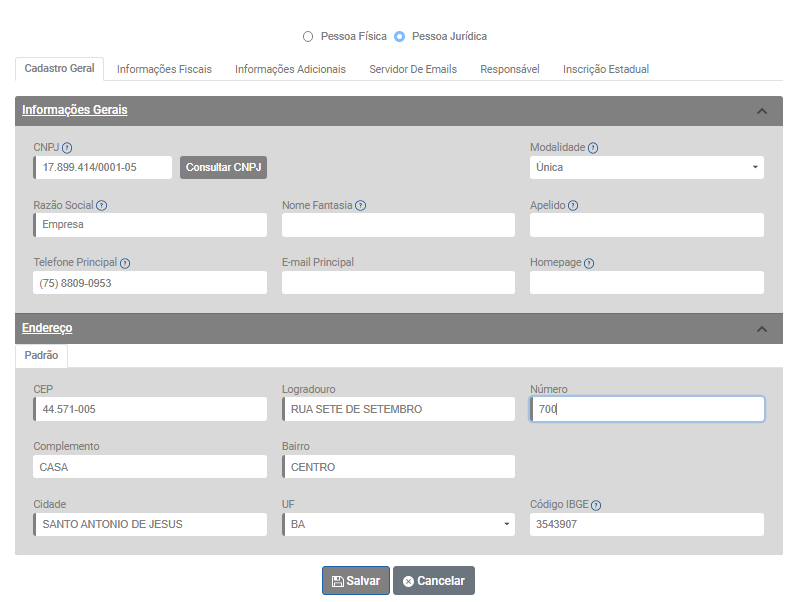
Task: Focus the E-mail Principal input field
Action: tap(398, 283)
